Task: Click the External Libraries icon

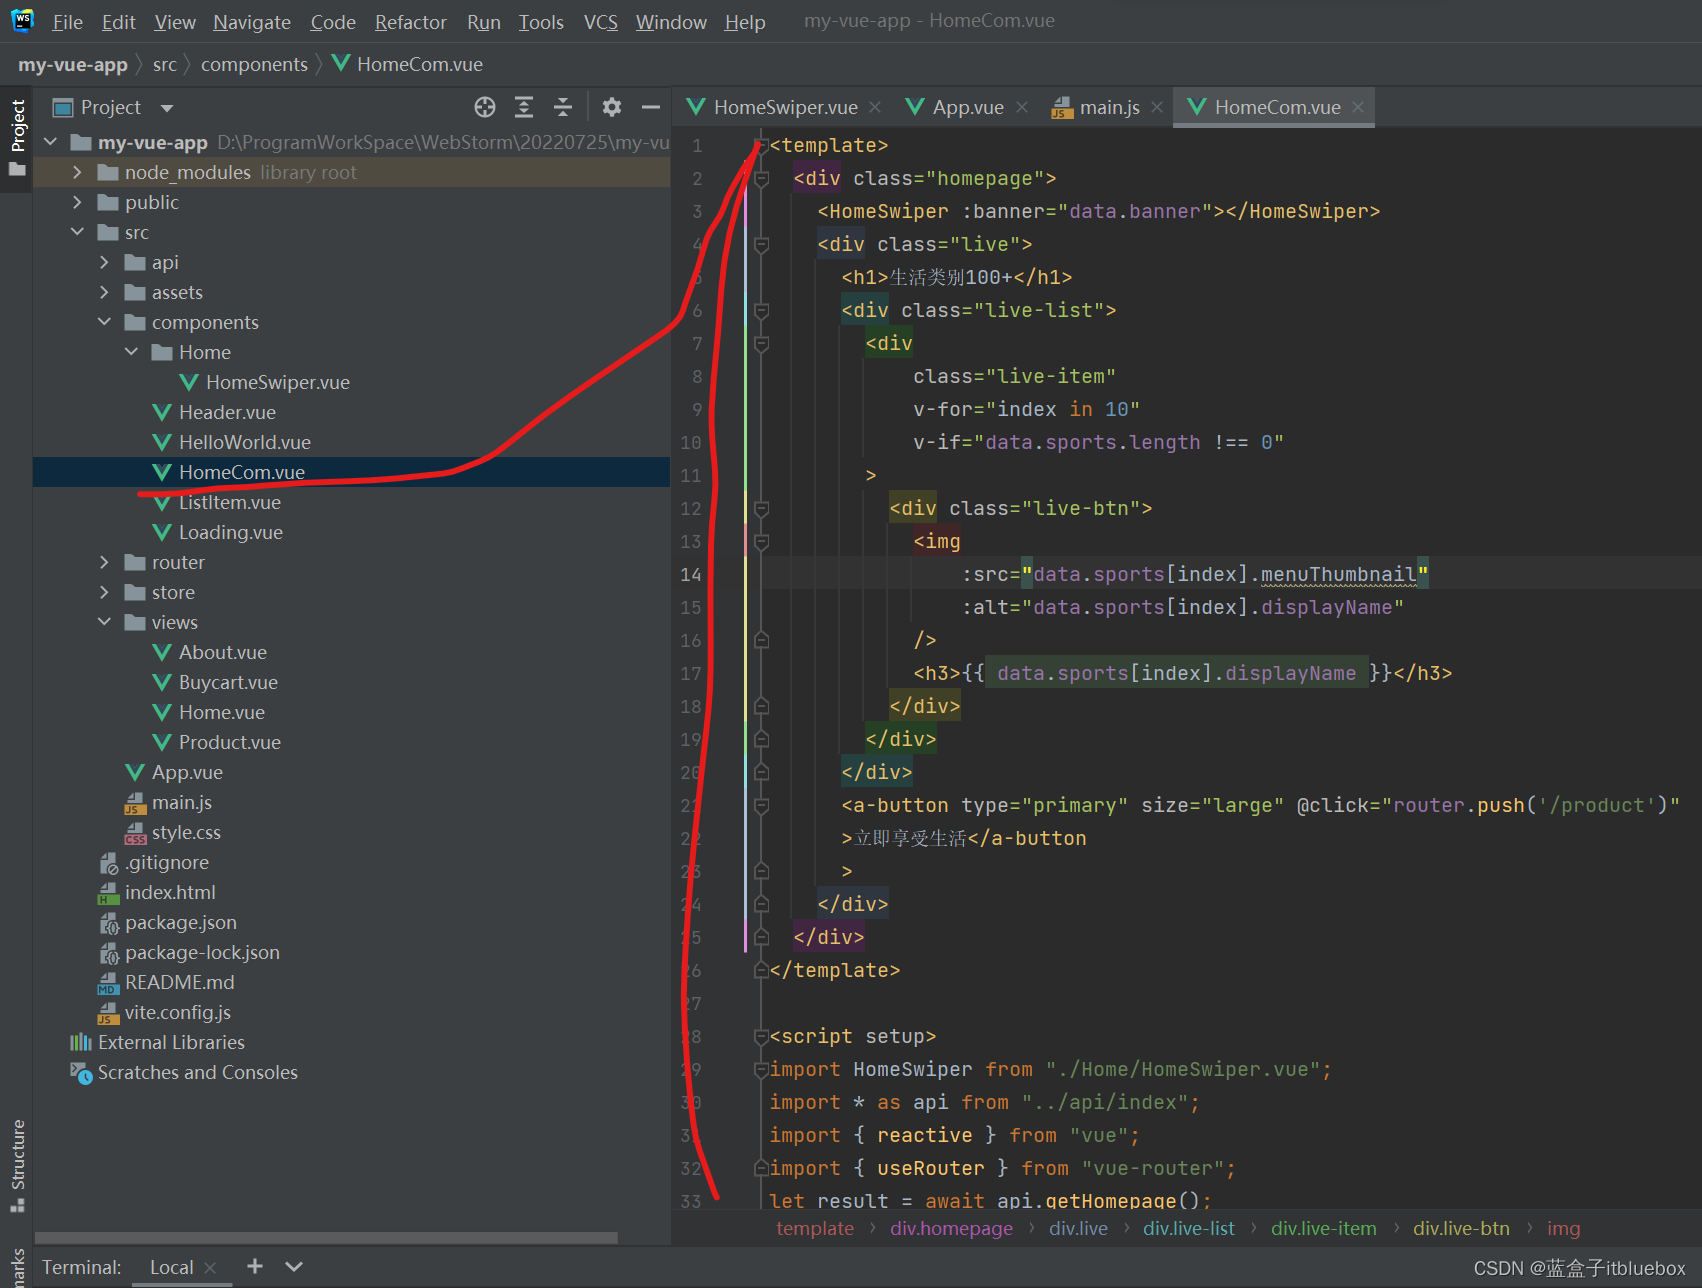Action: point(81,1042)
